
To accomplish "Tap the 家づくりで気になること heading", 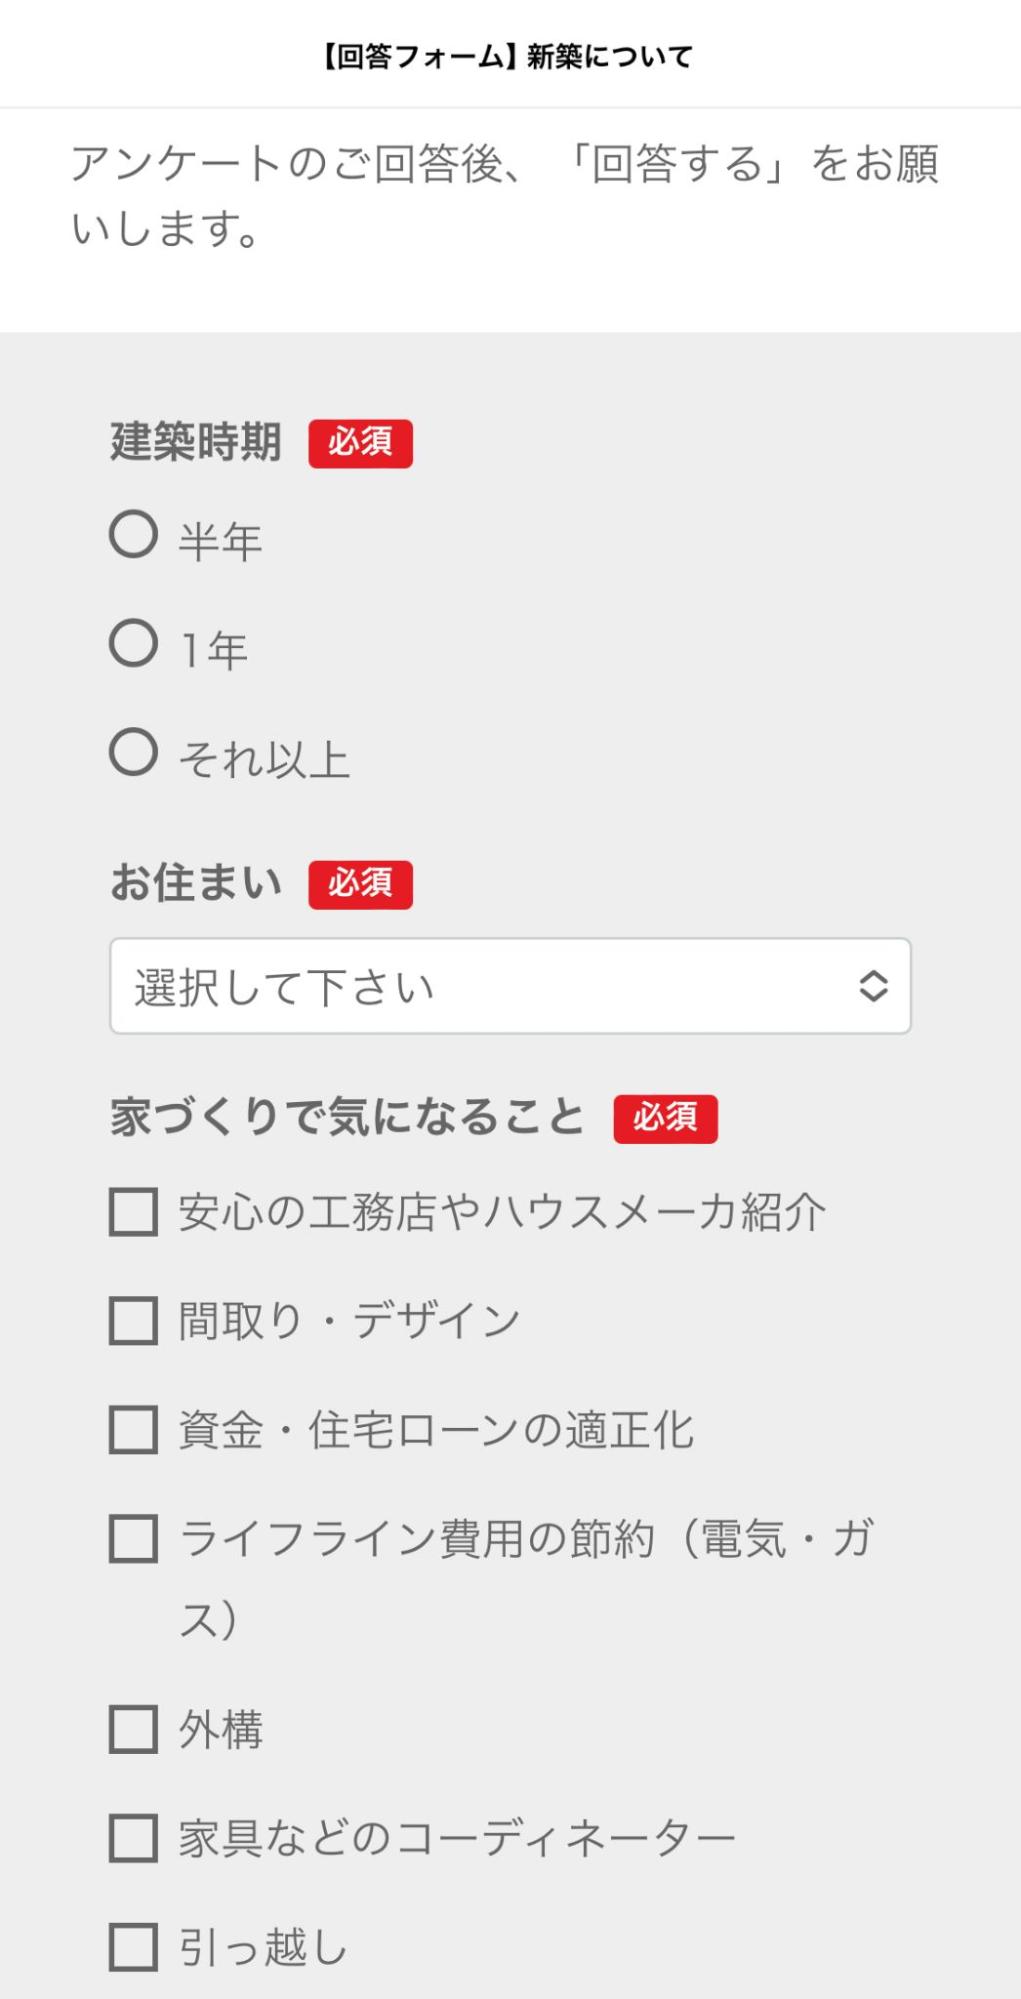I will 347,1117.
